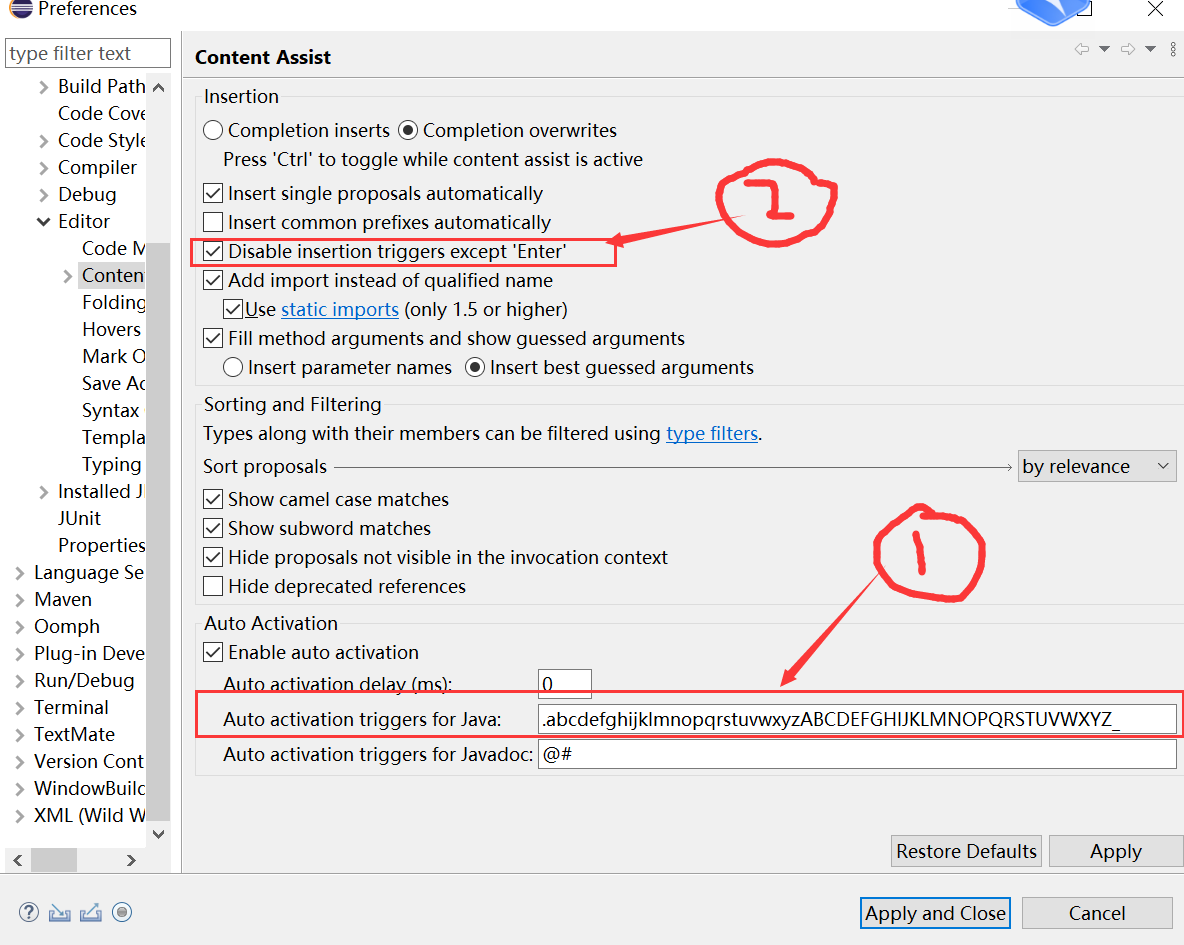
Task: Collapse the Editor tree node
Action: coord(43,222)
